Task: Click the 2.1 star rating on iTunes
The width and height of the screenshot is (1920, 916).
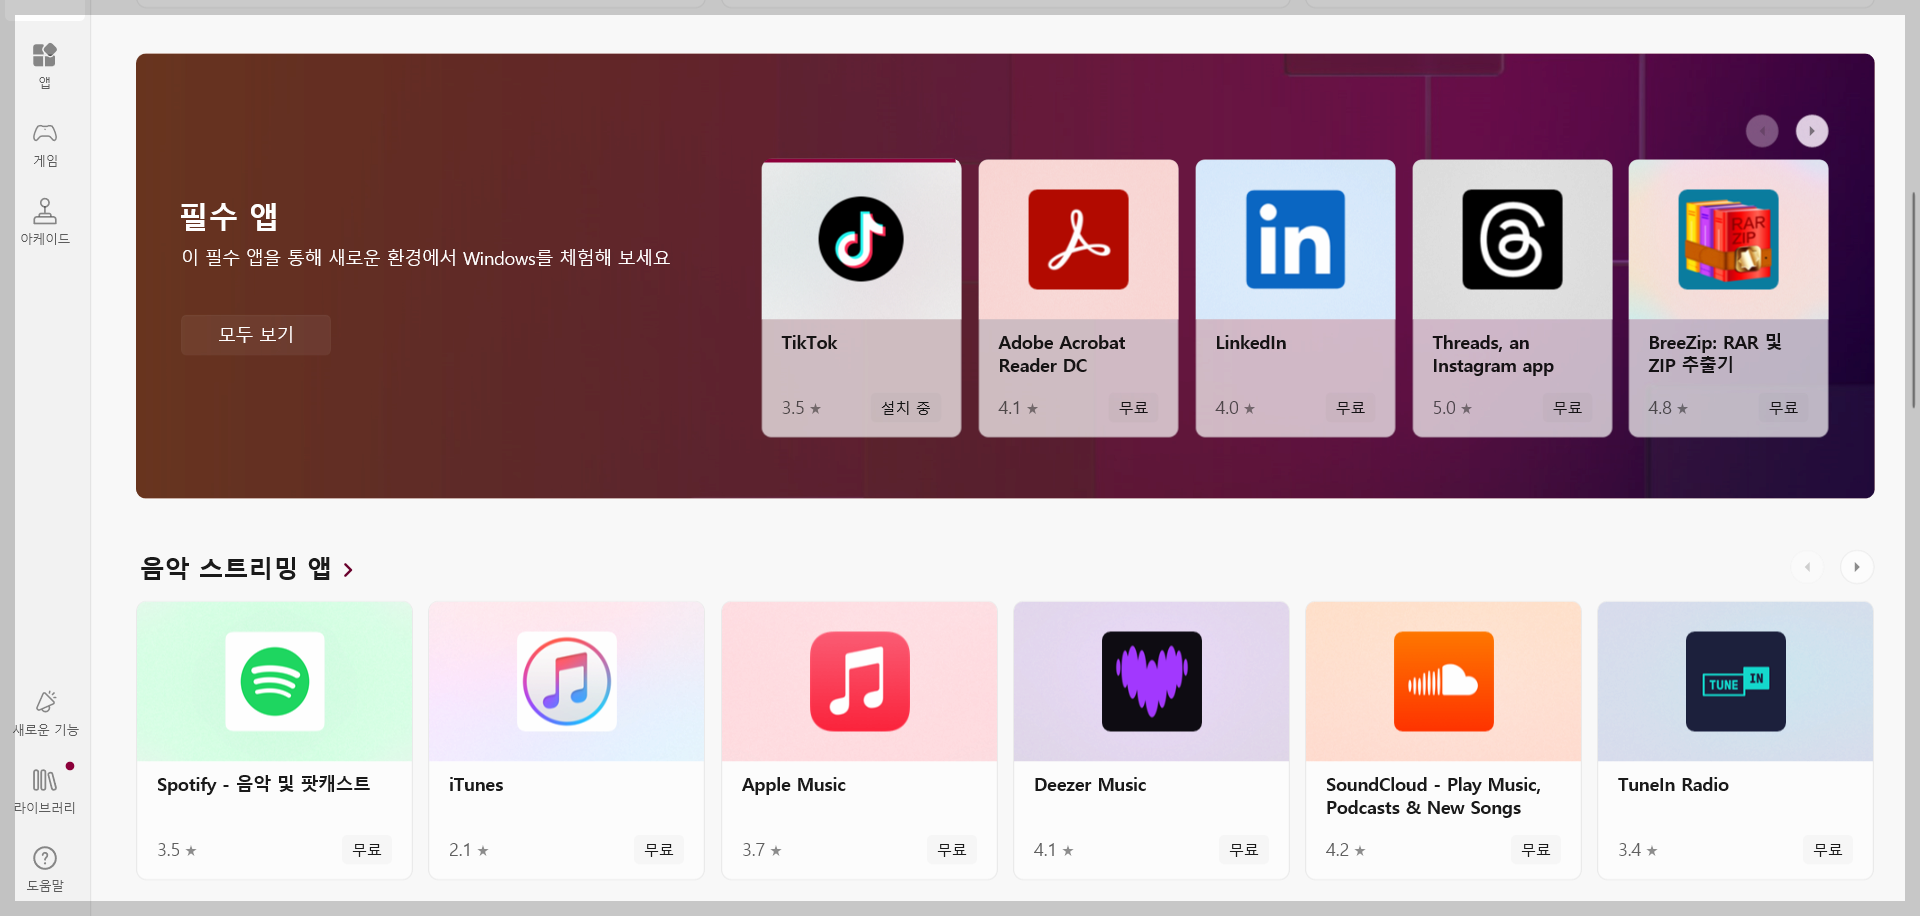Action: point(469,850)
